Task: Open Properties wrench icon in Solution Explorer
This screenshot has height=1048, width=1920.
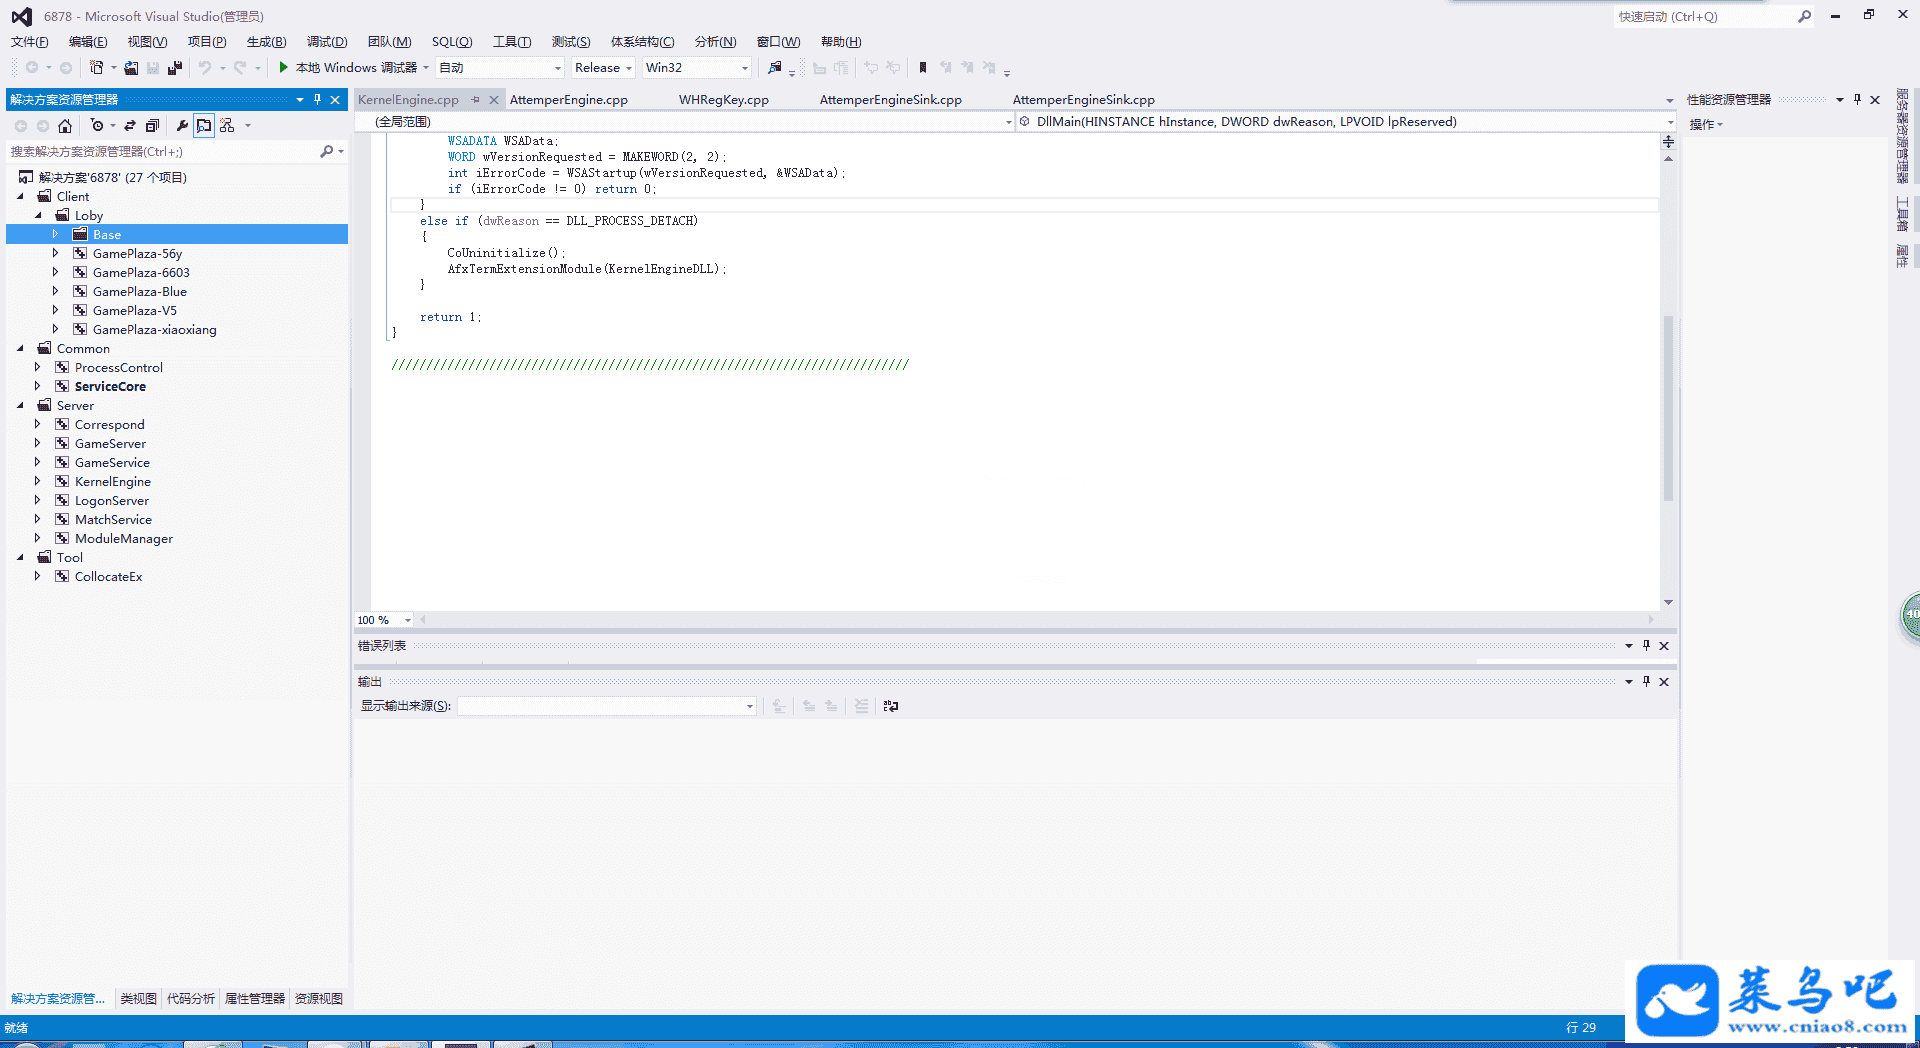Action: coord(182,126)
